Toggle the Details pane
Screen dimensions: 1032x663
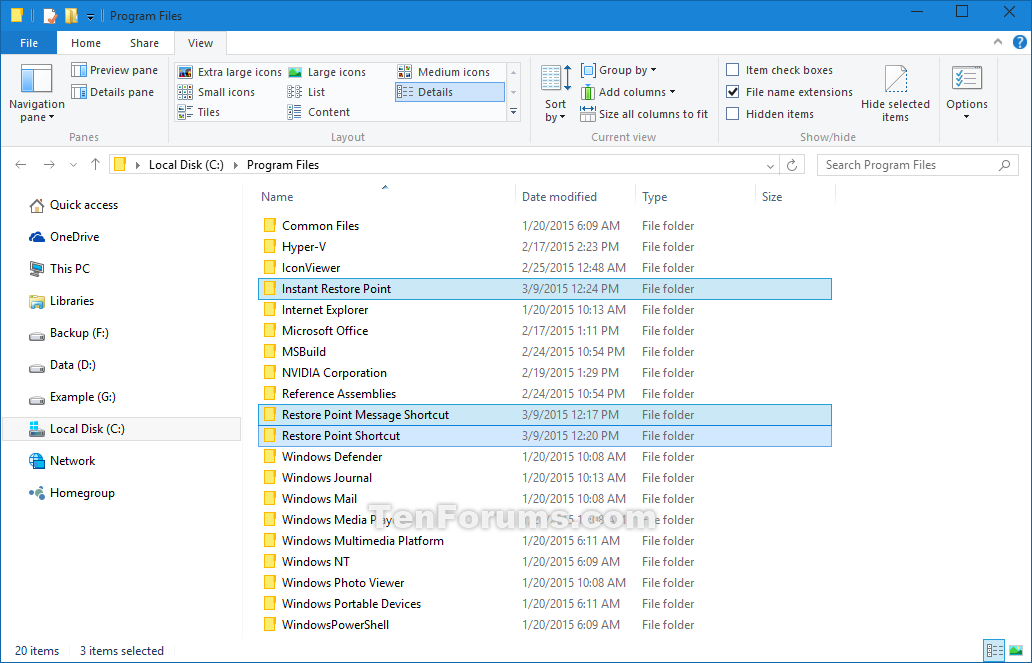pos(113,92)
